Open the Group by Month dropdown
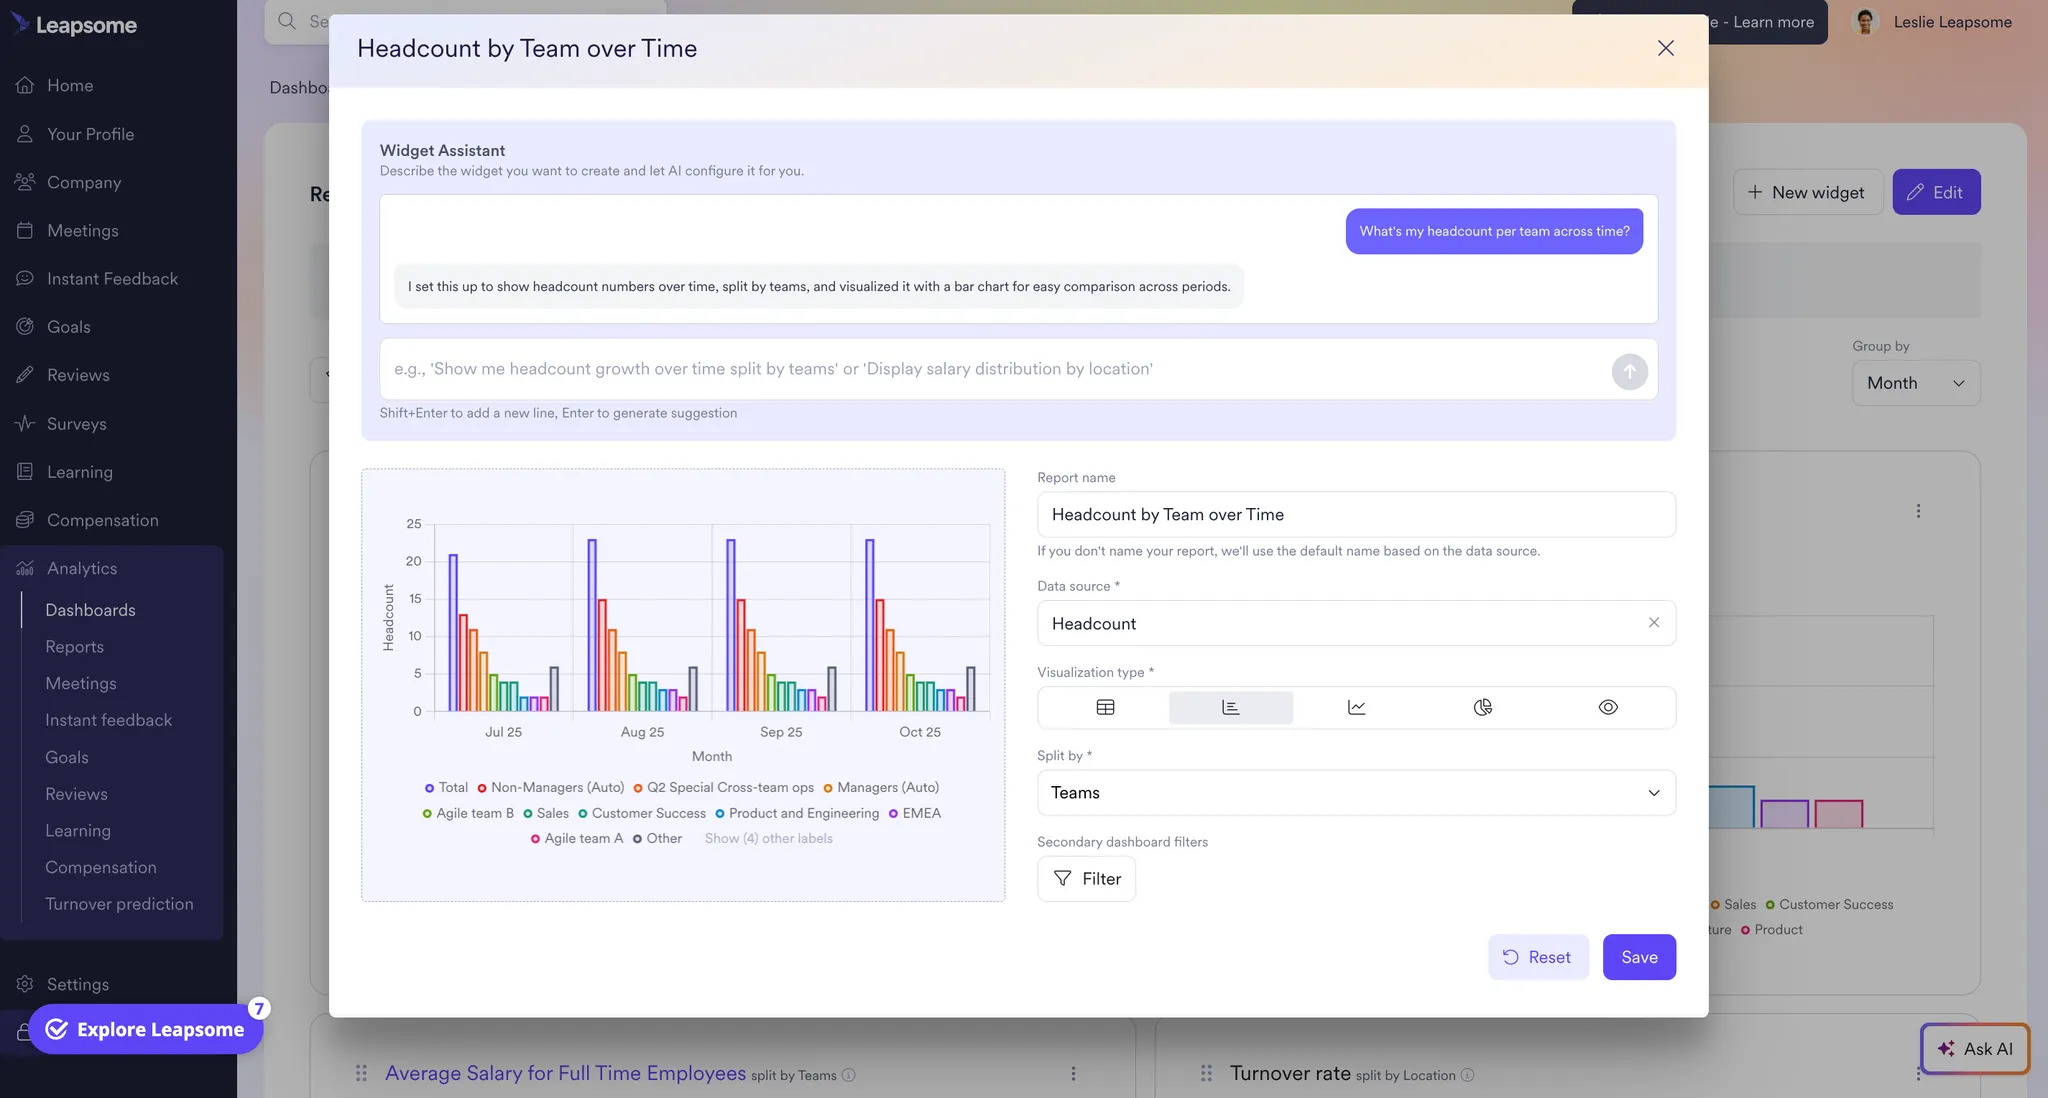The image size is (2048, 1098). (x=1914, y=383)
